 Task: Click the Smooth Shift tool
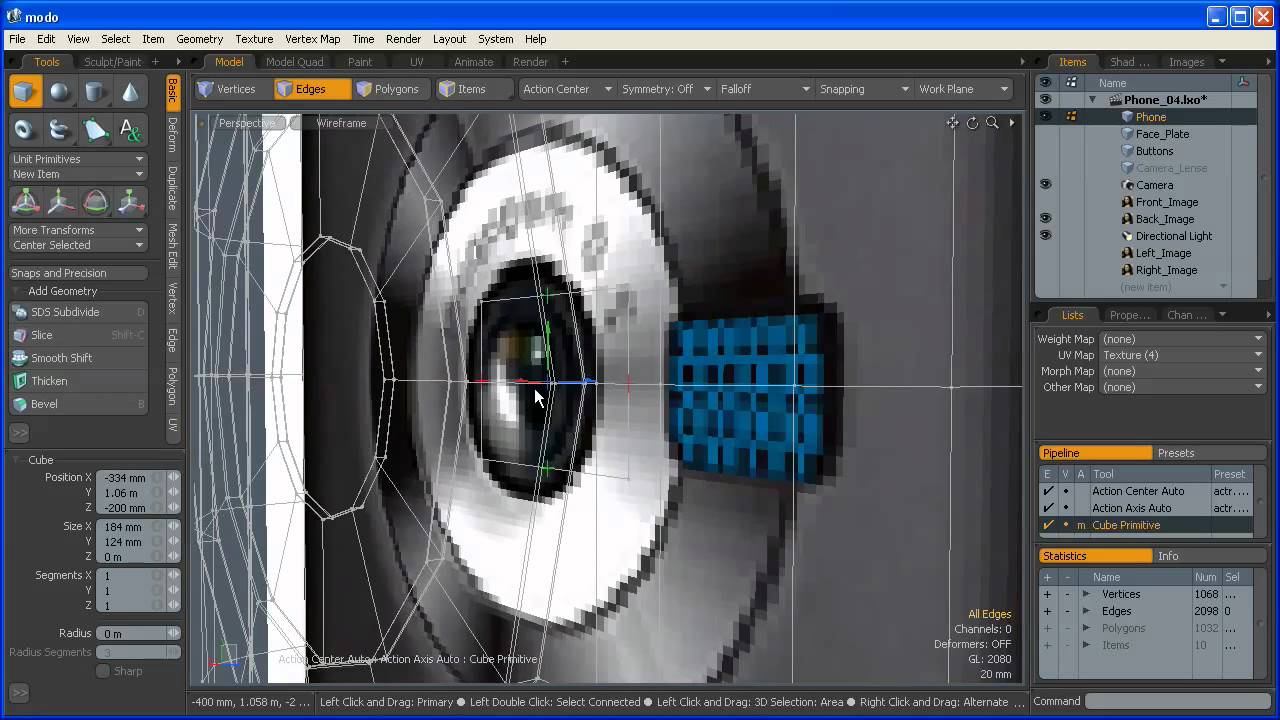coord(78,358)
